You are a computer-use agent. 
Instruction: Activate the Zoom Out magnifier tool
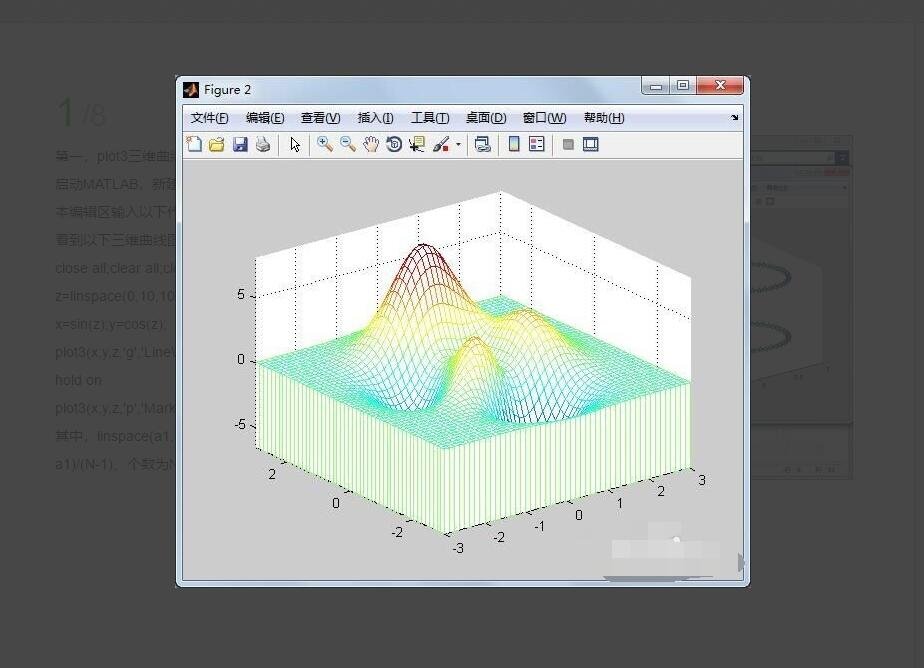click(x=348, y=144)
